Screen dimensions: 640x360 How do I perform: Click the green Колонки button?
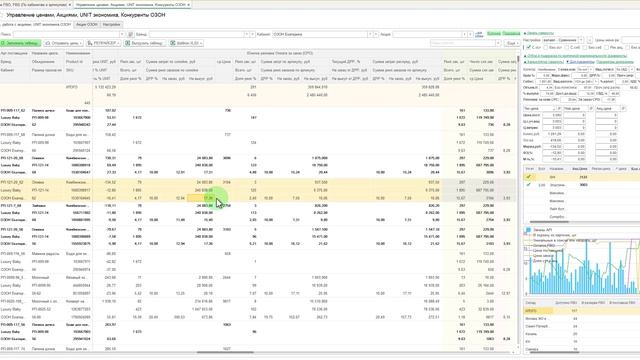point(493,33)
